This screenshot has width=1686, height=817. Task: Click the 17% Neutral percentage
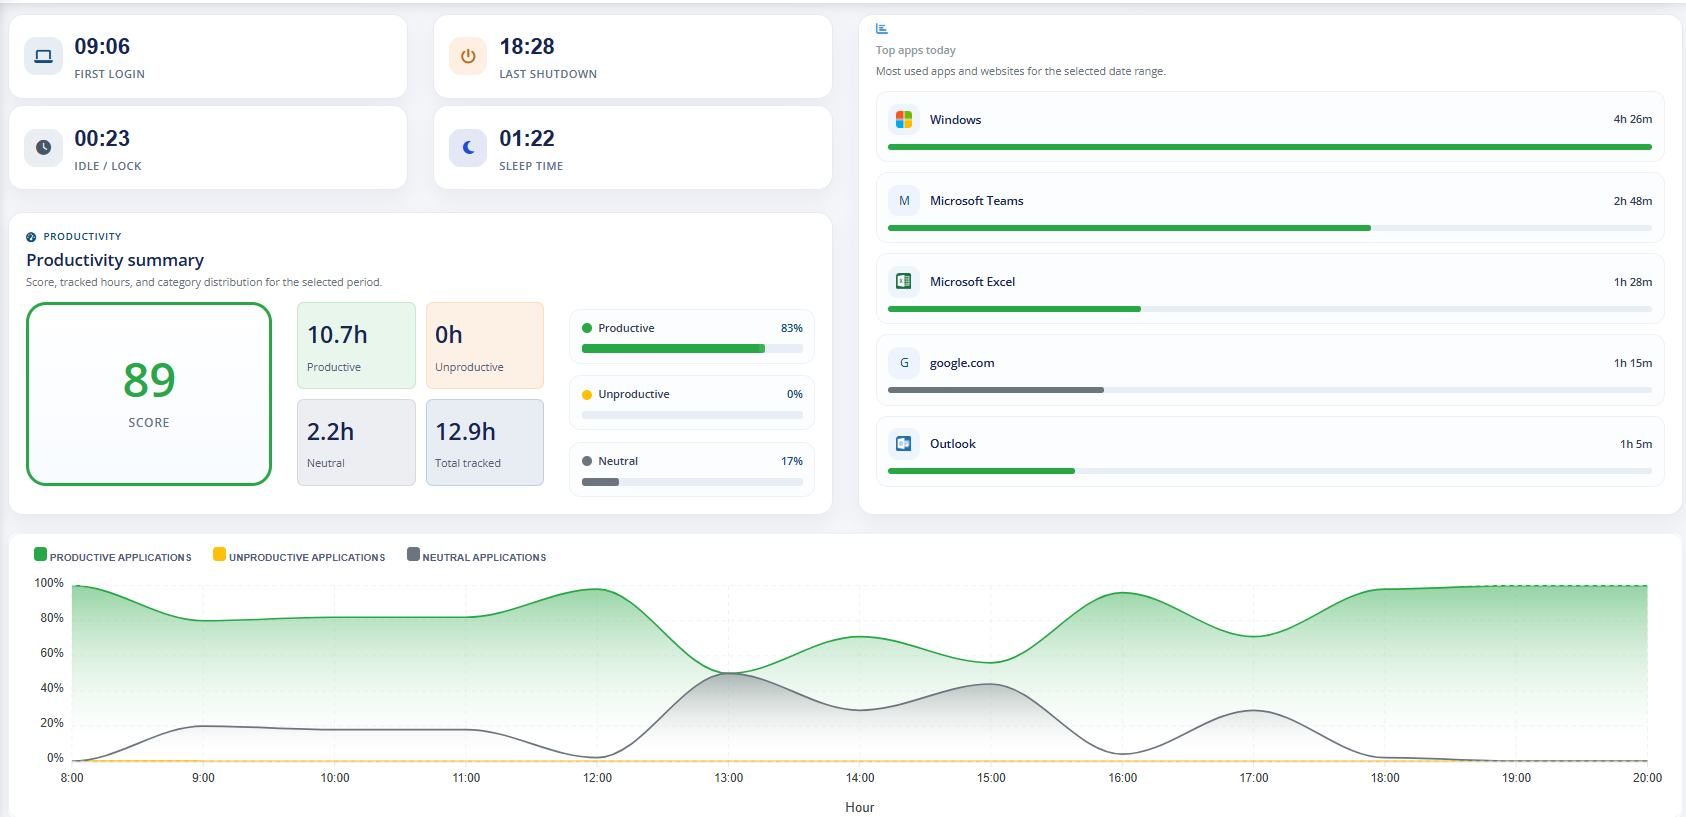(792, 461)
